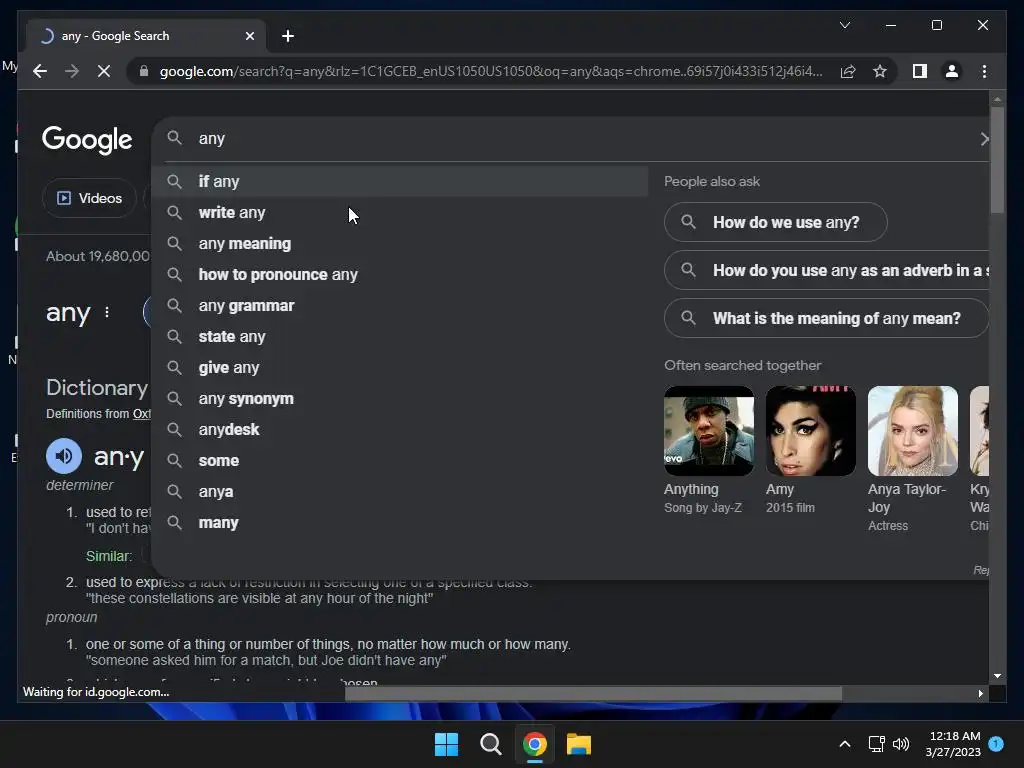Open a new tab with the plus button
The image size is (1024, 768).
pos(287,36)
